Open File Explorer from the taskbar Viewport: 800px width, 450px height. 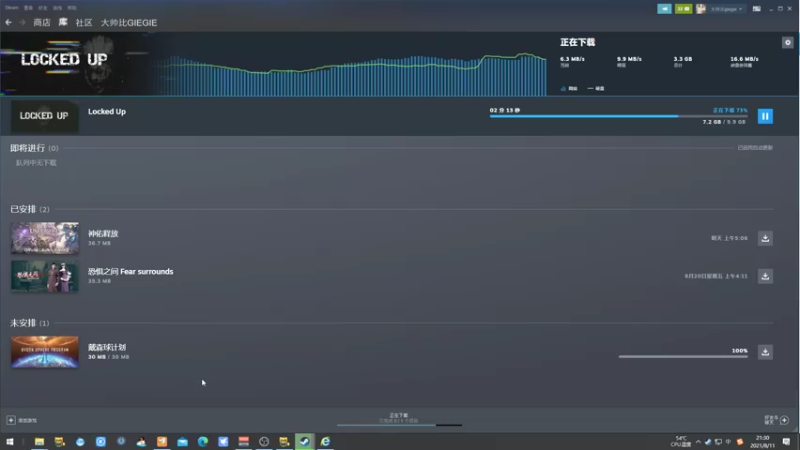pos(39,441)
